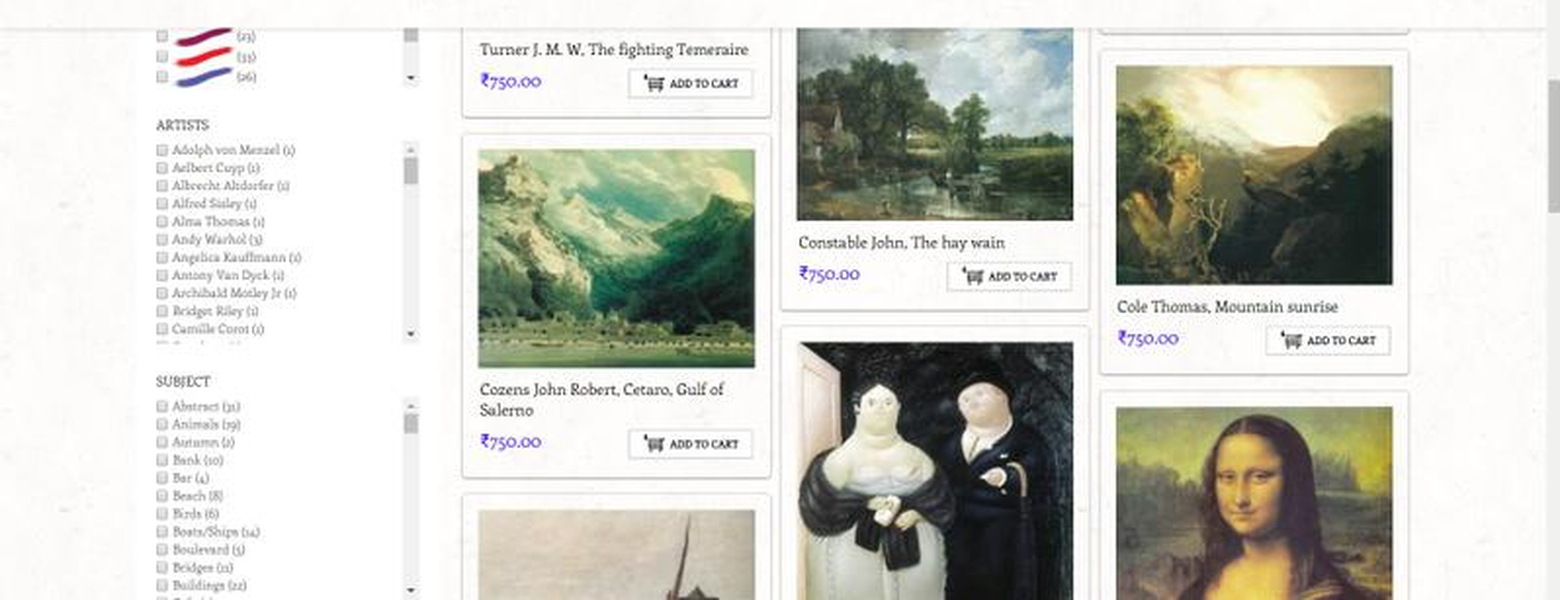Tick the Camille Corot artist checkbox
Screen dimensions: 1560x600
pos(162,329)
